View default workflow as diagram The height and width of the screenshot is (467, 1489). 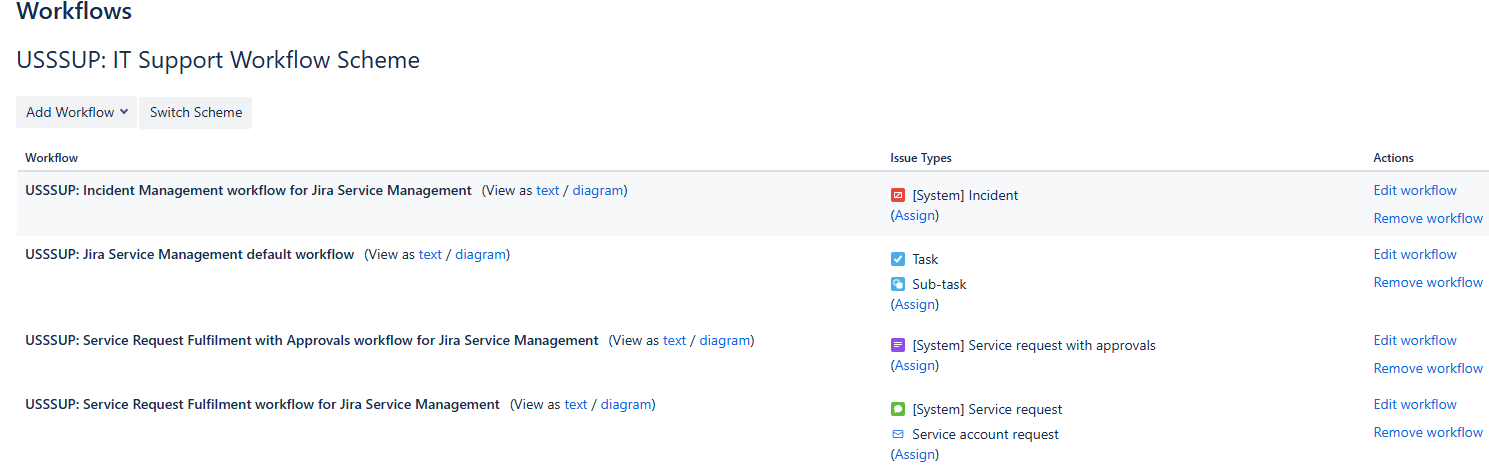pyautogui.click(x=481, y=254)
